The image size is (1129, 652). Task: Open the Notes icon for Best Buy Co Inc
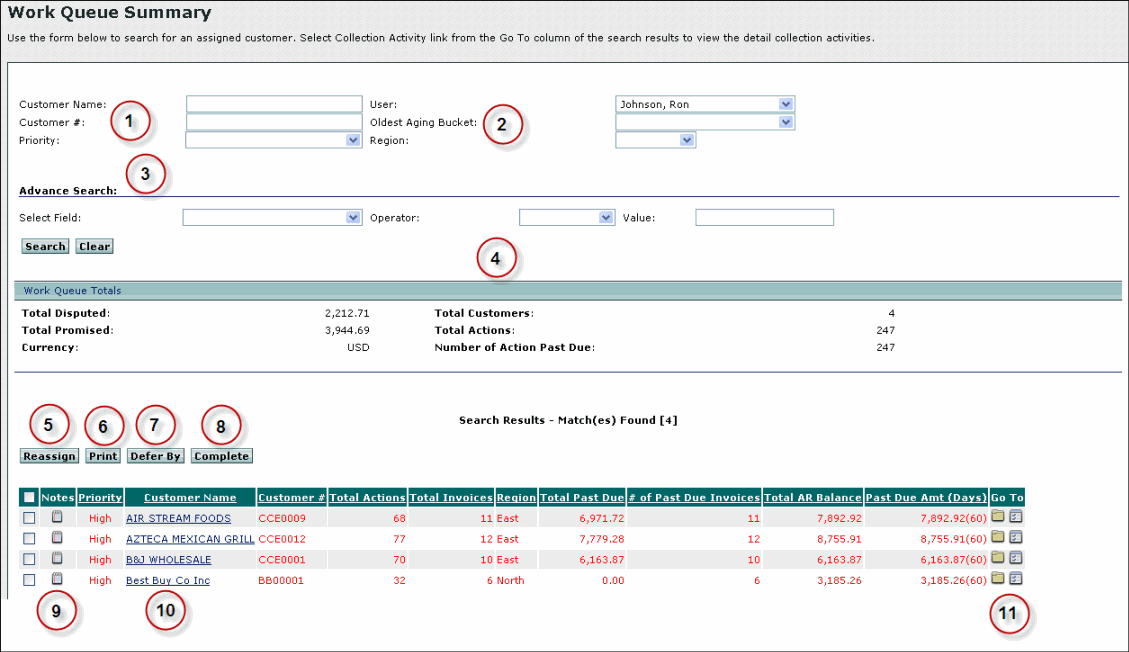(58, 579)
